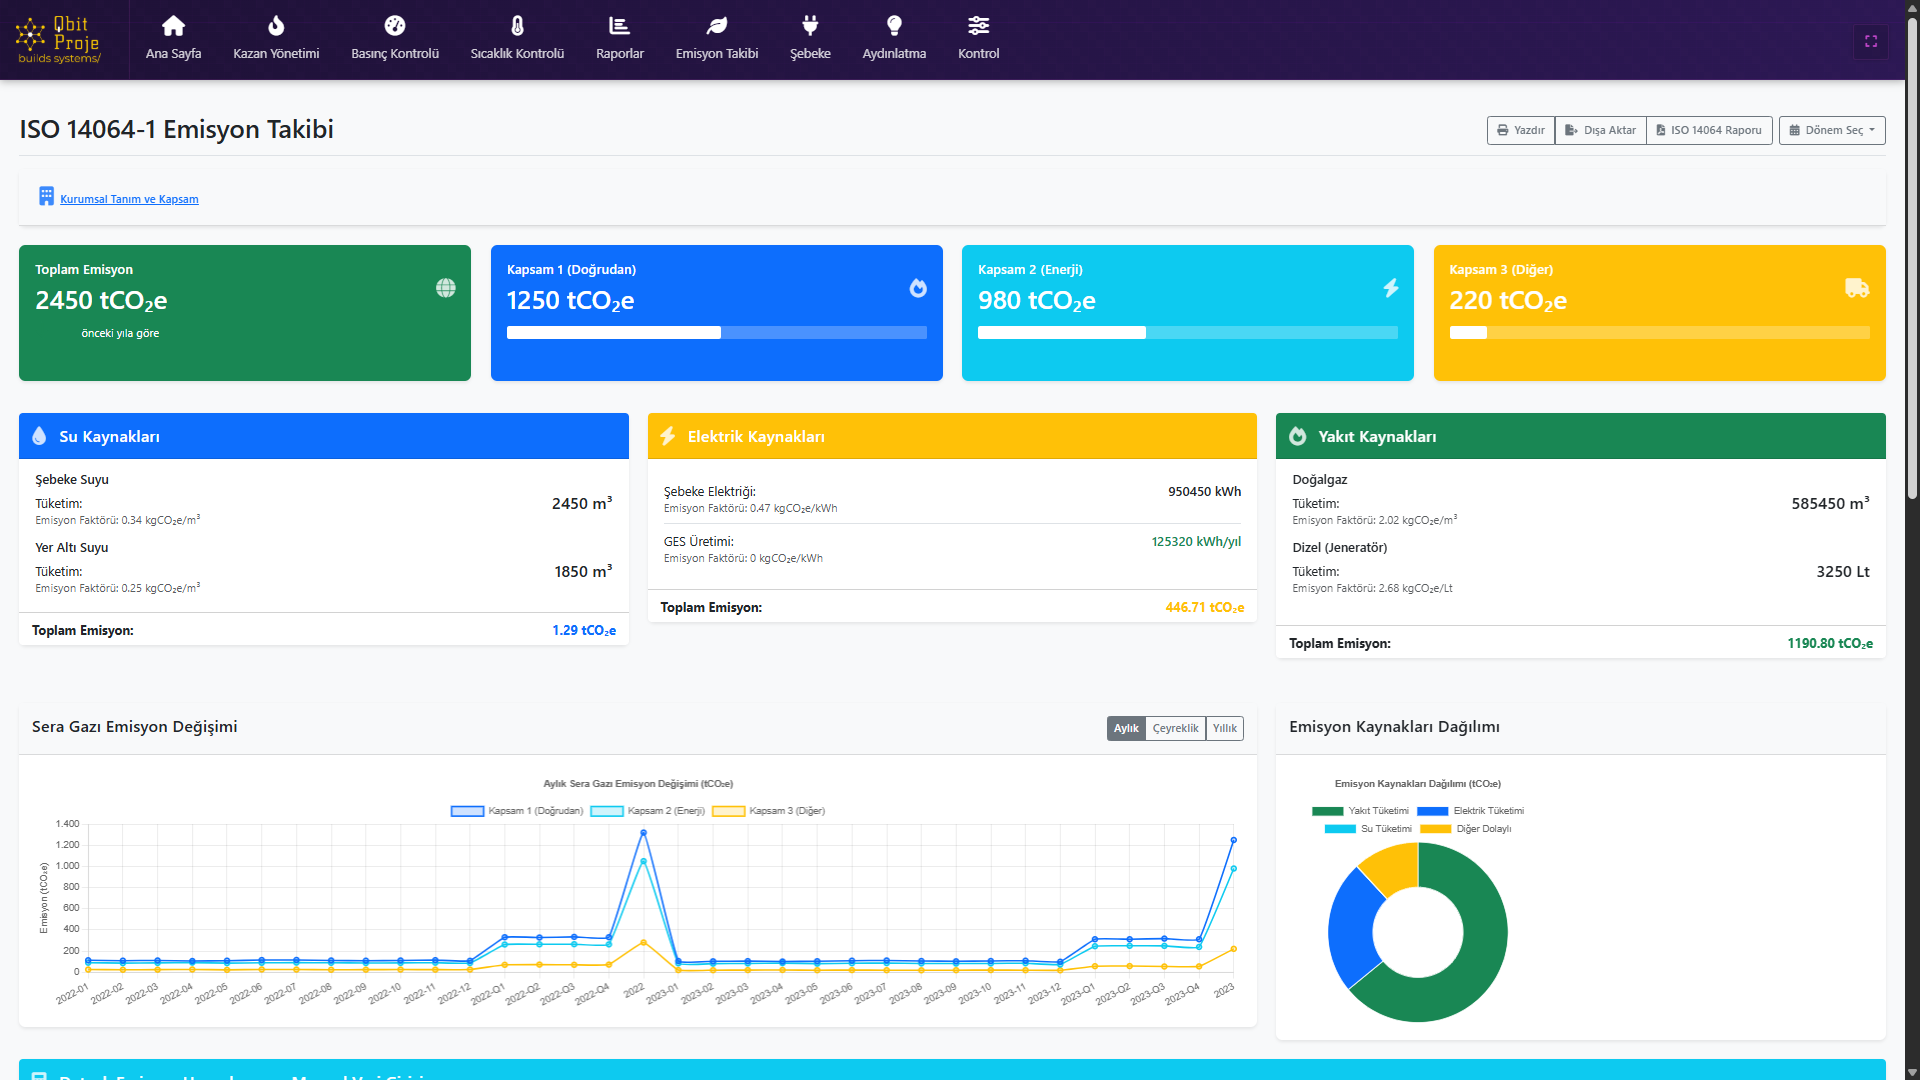
Task: Switch chart to Yıllık view
Action: coord(1224,728)
